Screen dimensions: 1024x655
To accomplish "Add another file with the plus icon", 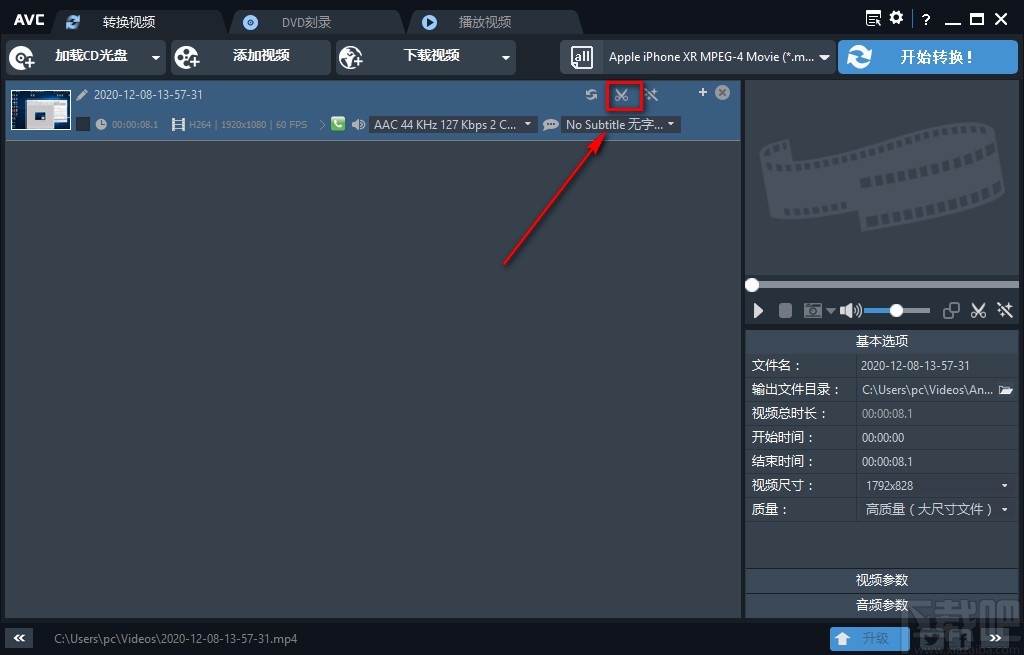I will (x=703, y=91).
